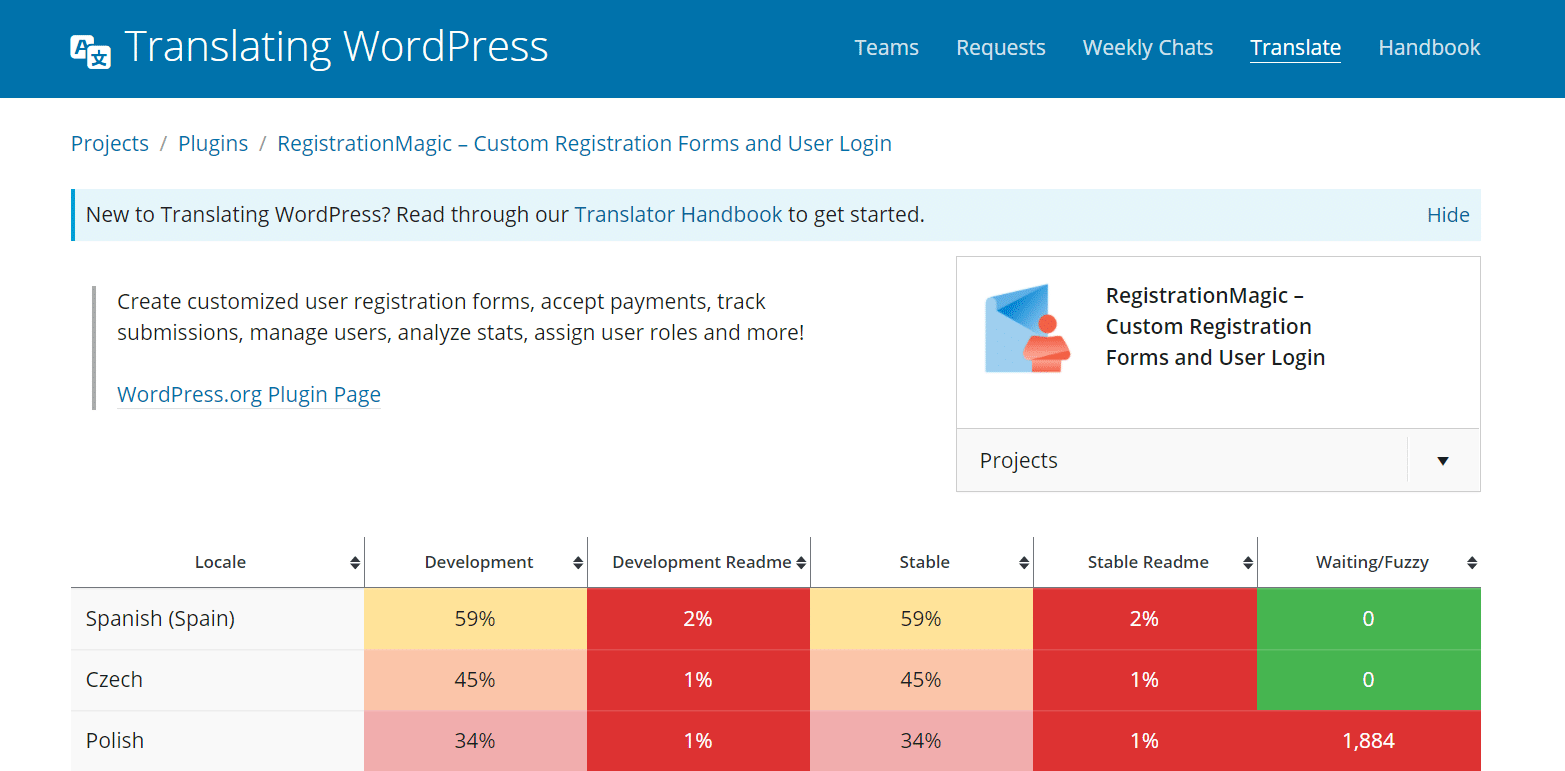Screen dimensions: 1565x771
Task: Click Spanish Stable Readme 2% cell
Action: click(1144, 619)
